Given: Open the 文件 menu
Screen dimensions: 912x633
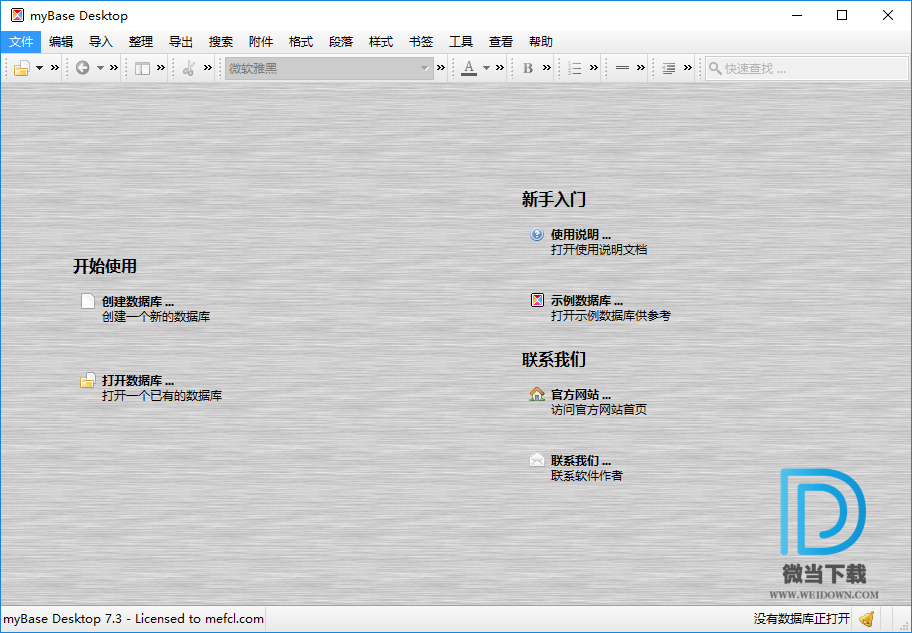Looking at the screenshot, I should (x=21, y=42).
